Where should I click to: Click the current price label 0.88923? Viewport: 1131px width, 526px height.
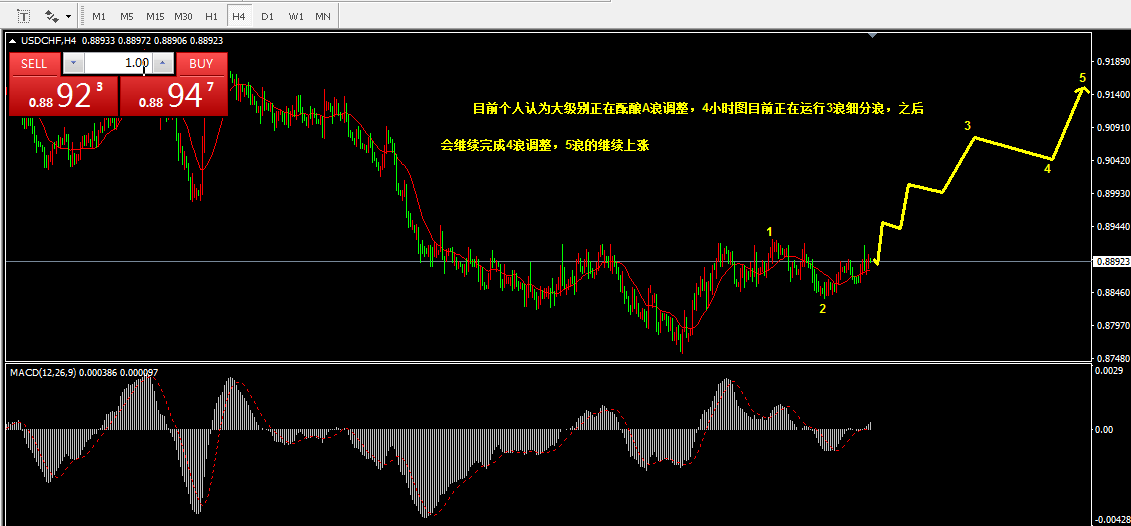pos(1110,261)
